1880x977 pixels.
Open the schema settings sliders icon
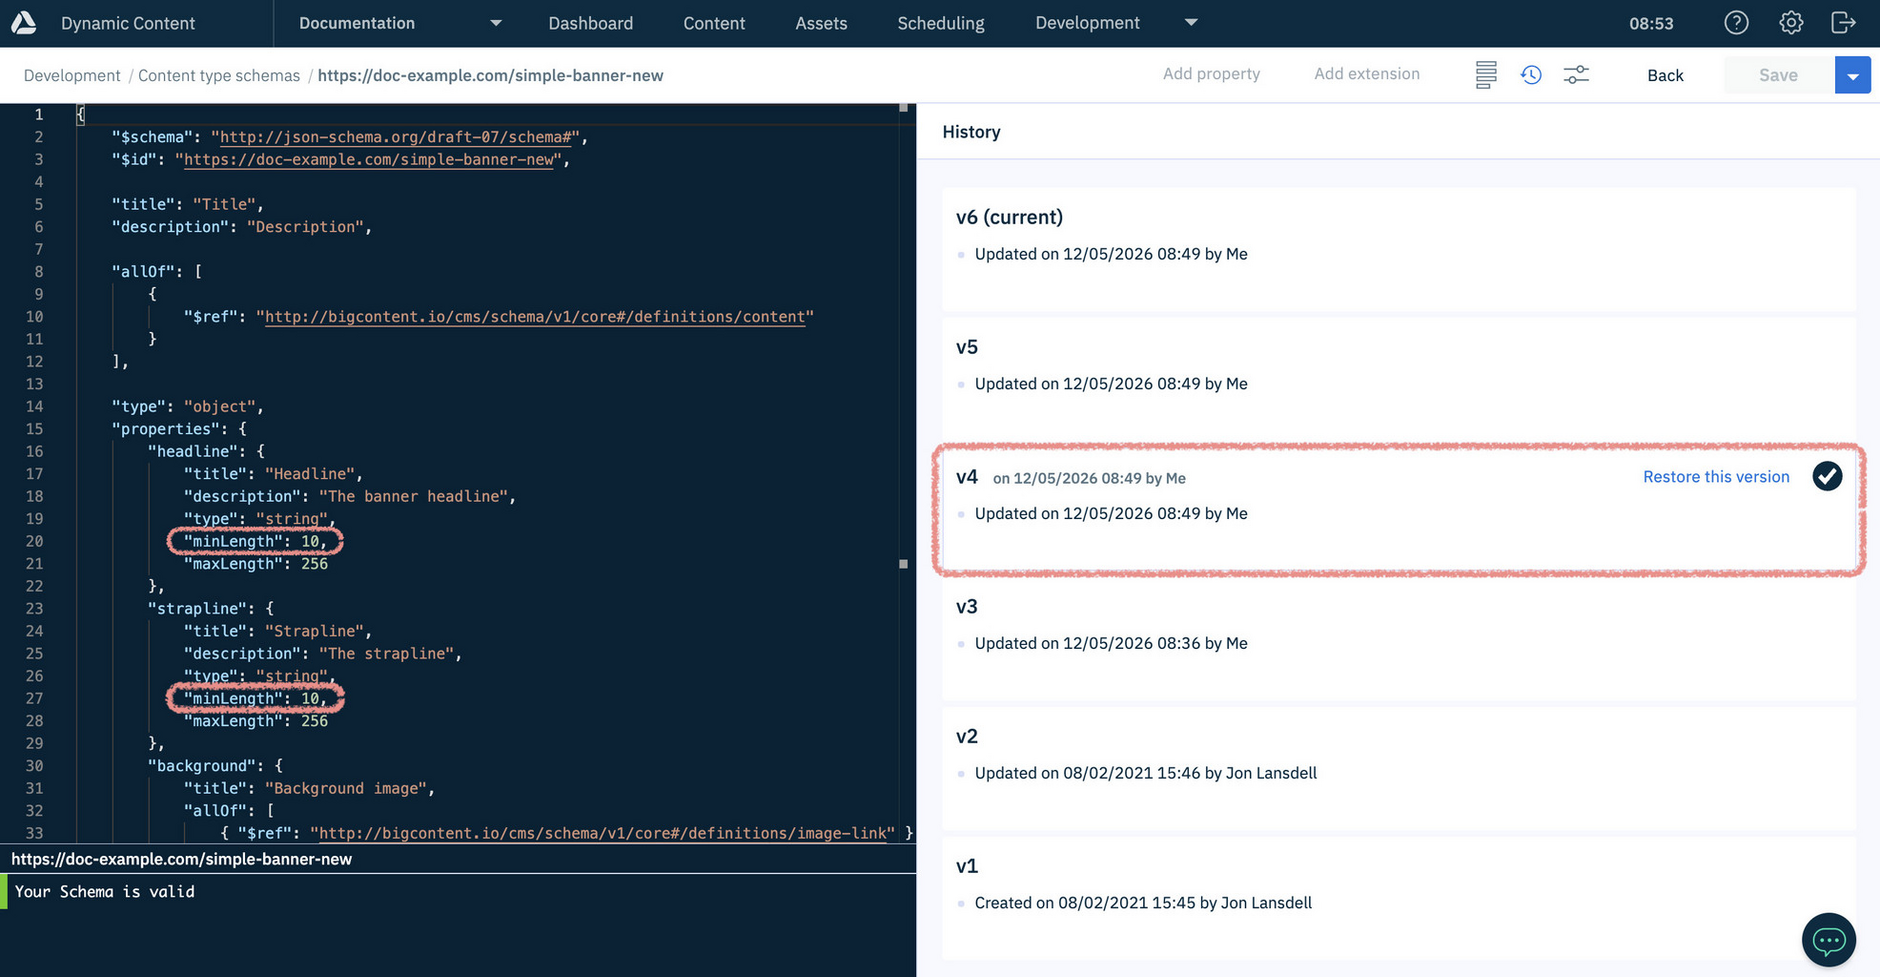[1576, 75]
